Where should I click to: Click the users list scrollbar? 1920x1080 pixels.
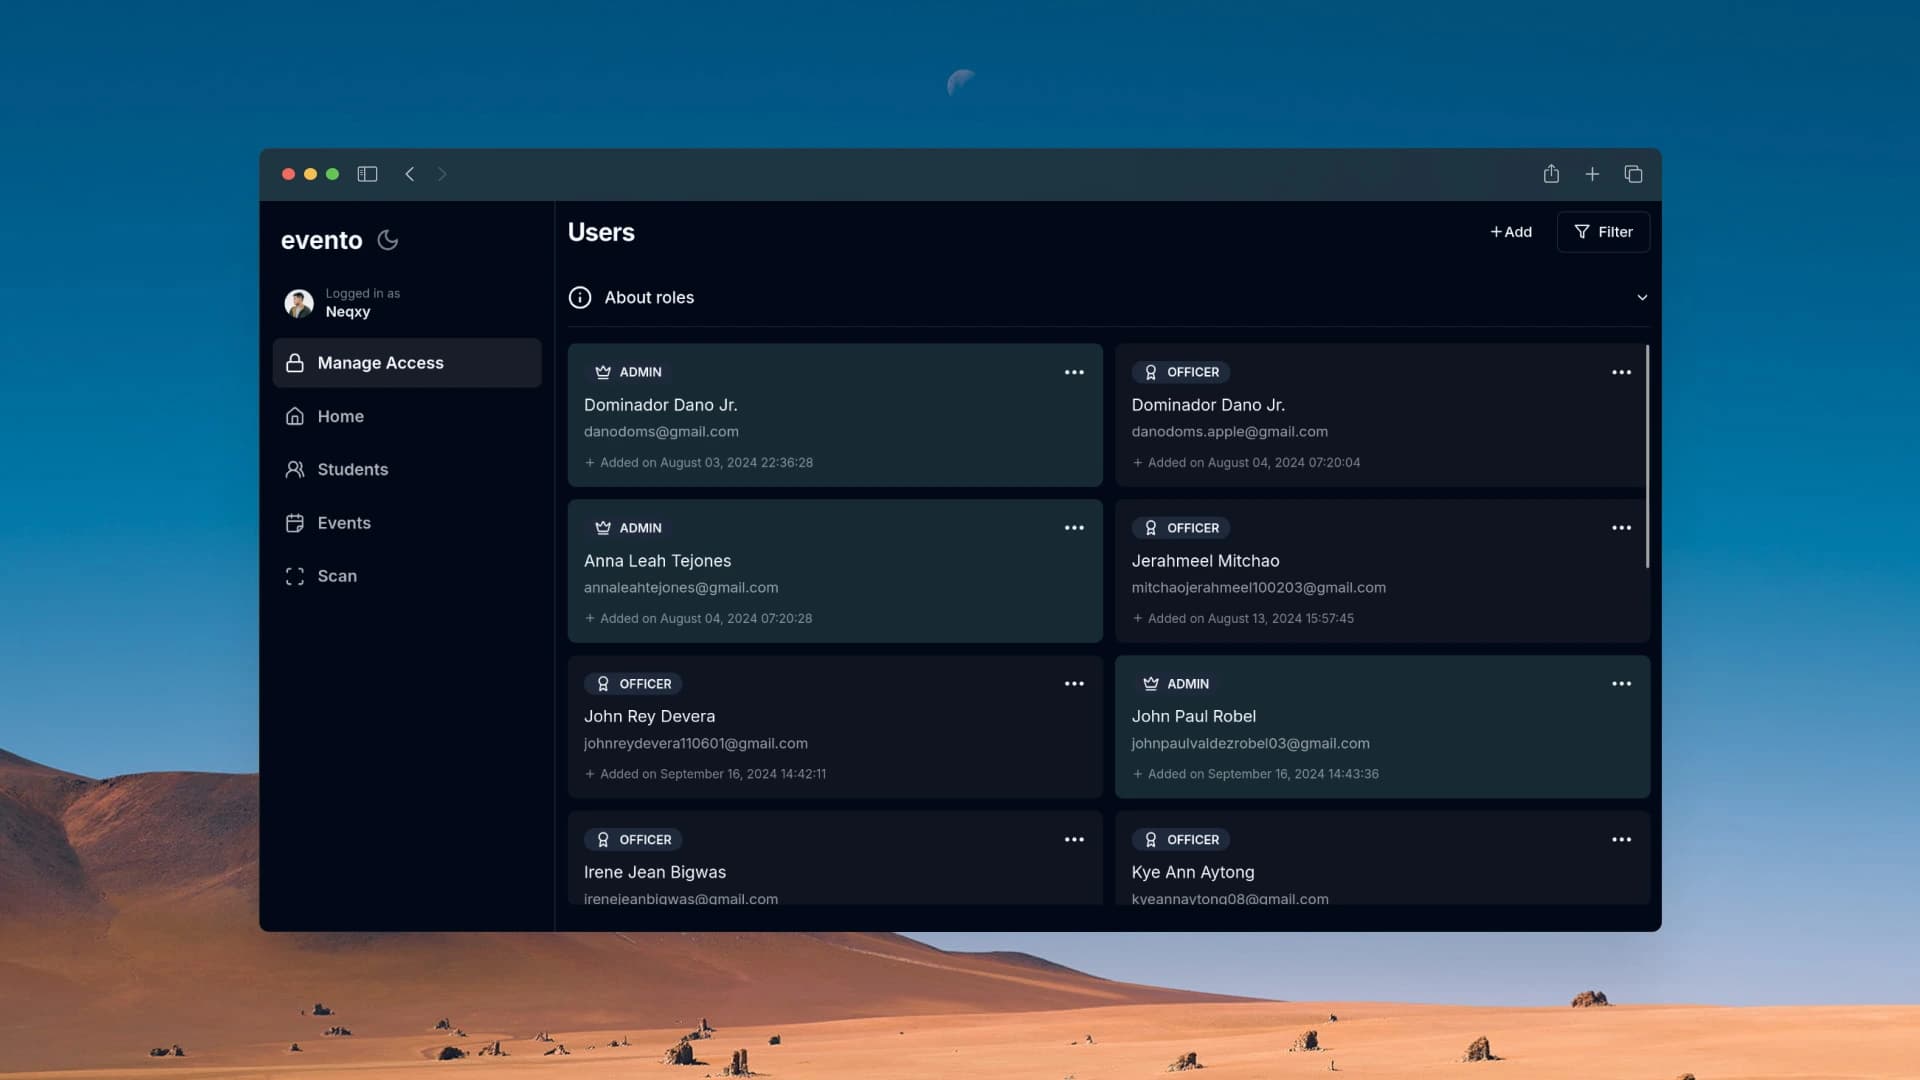point(1647,456)
